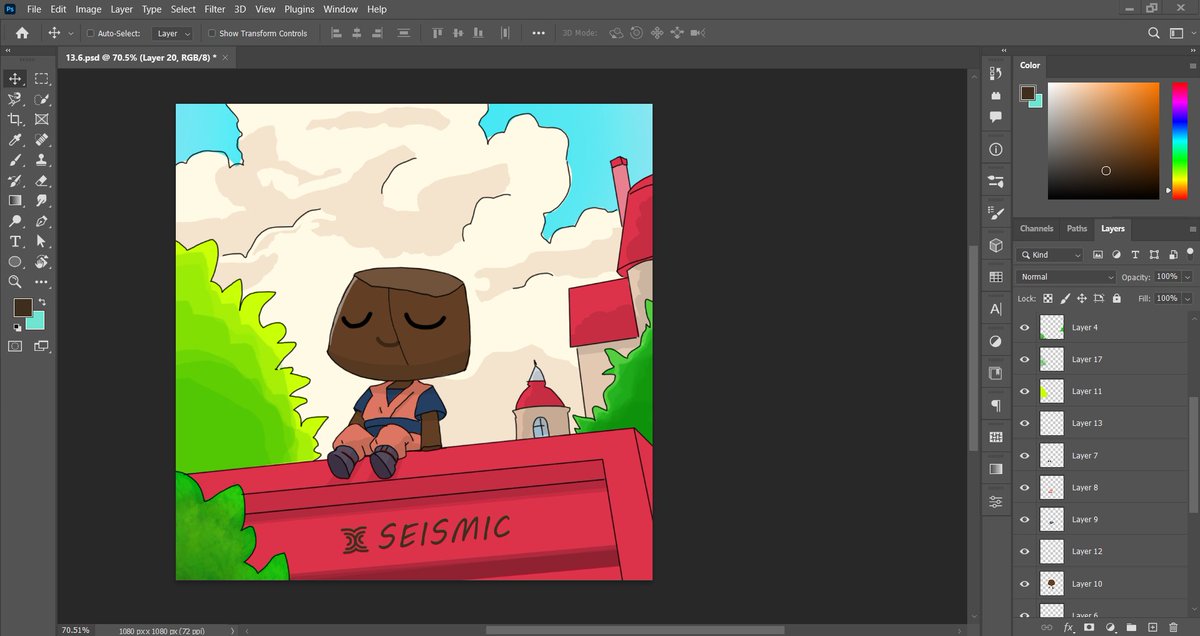Select the Dodge tool
1200x636 pixels.
point(16,221)
